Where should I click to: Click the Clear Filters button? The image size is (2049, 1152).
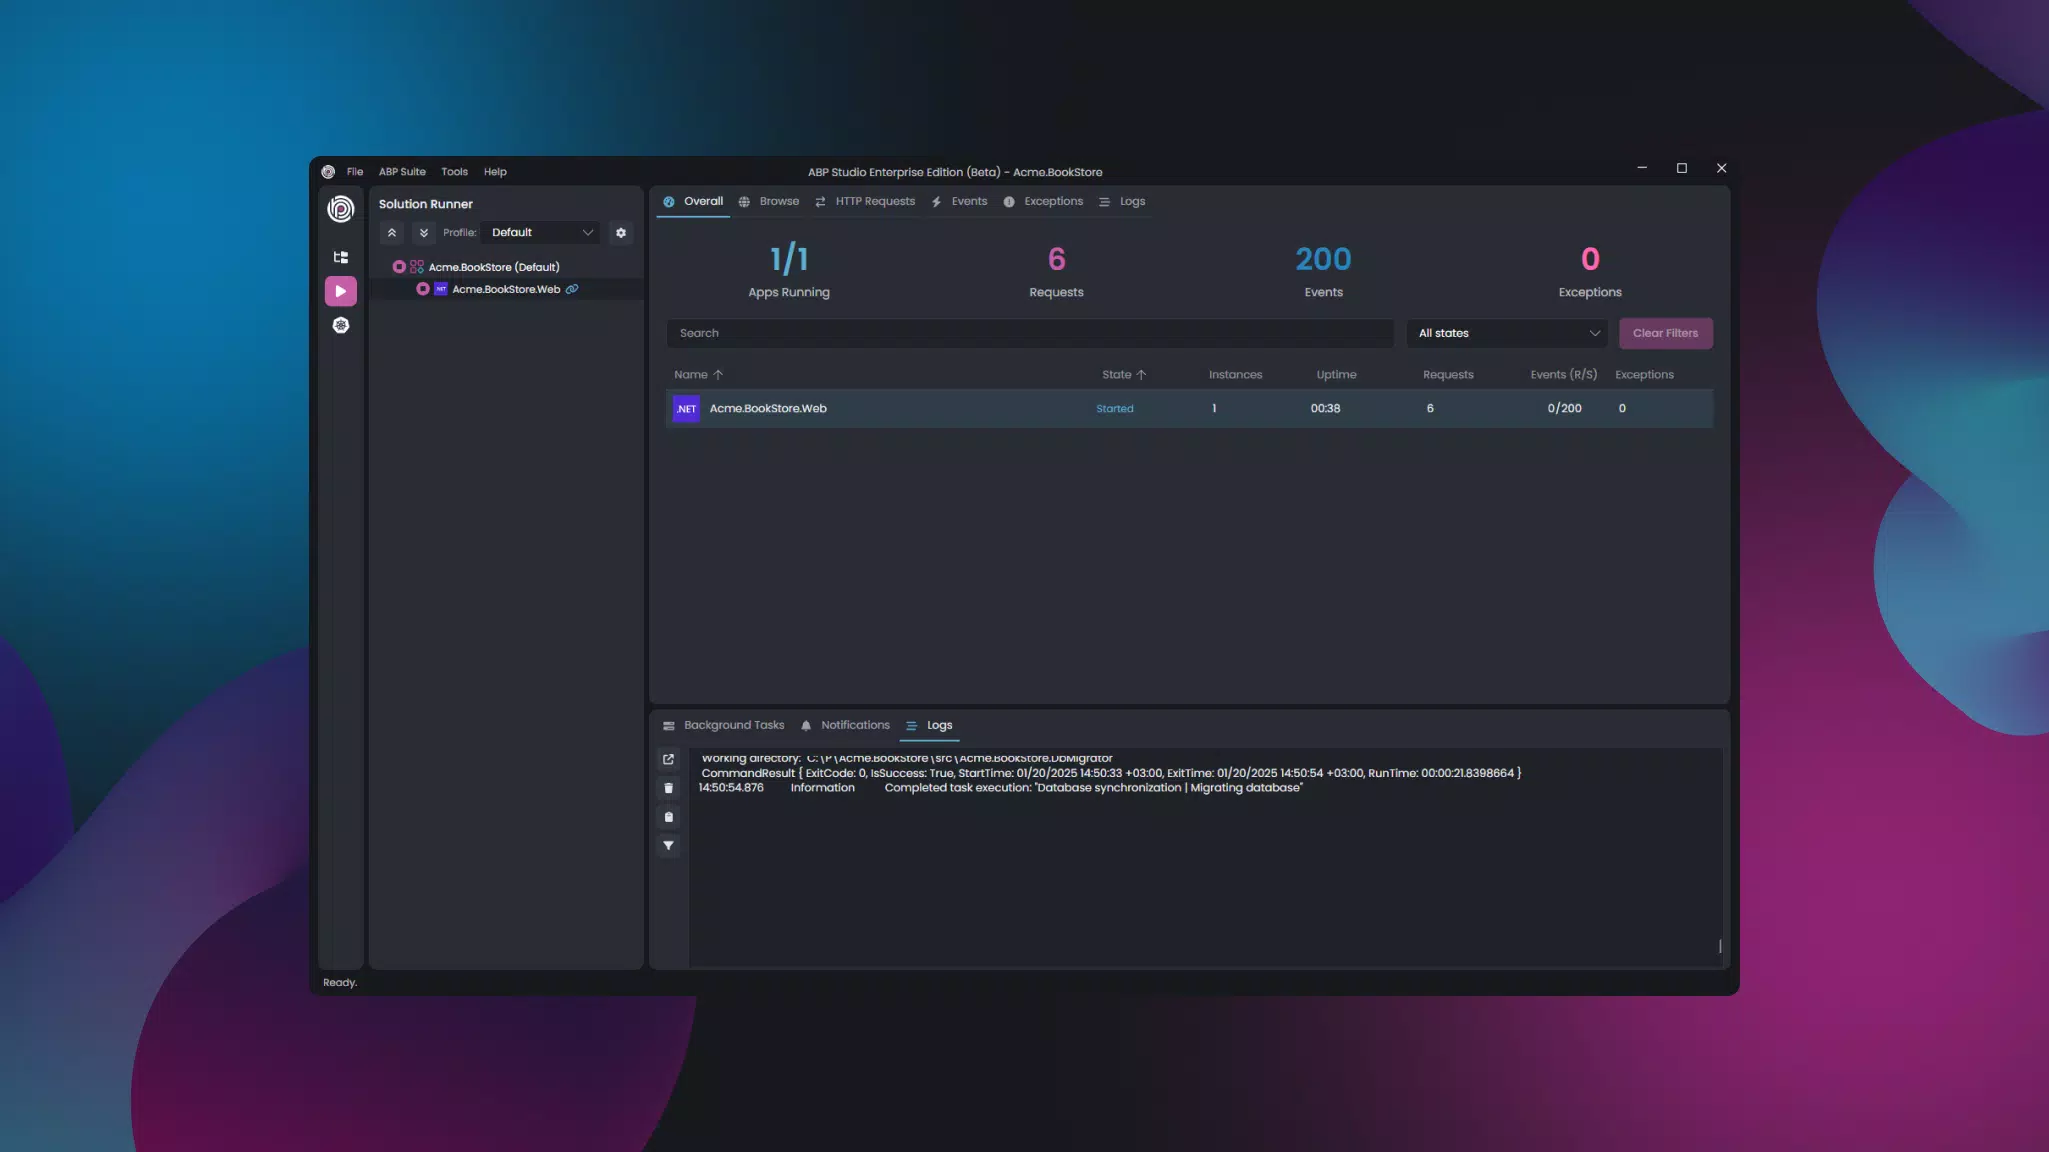pyautogui.click(x=1665, y=333)
